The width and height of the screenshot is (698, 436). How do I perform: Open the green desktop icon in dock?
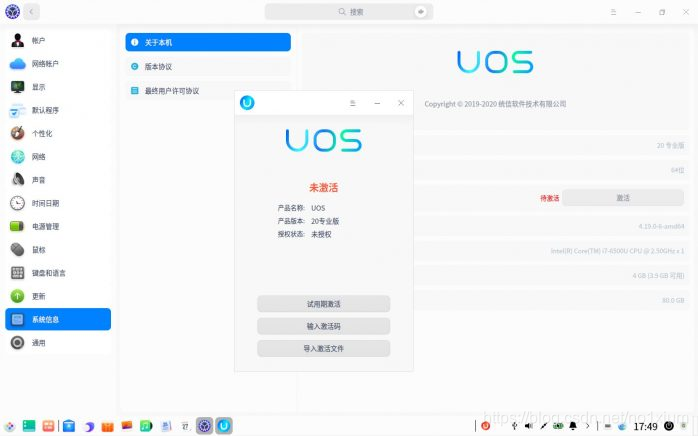point(29,426)
